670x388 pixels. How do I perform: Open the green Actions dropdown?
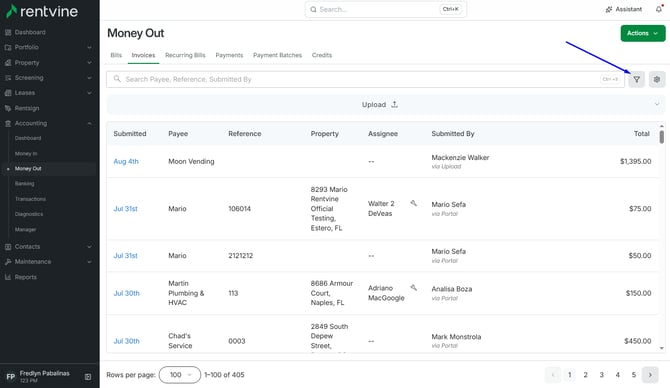click(x=643, y=33)
